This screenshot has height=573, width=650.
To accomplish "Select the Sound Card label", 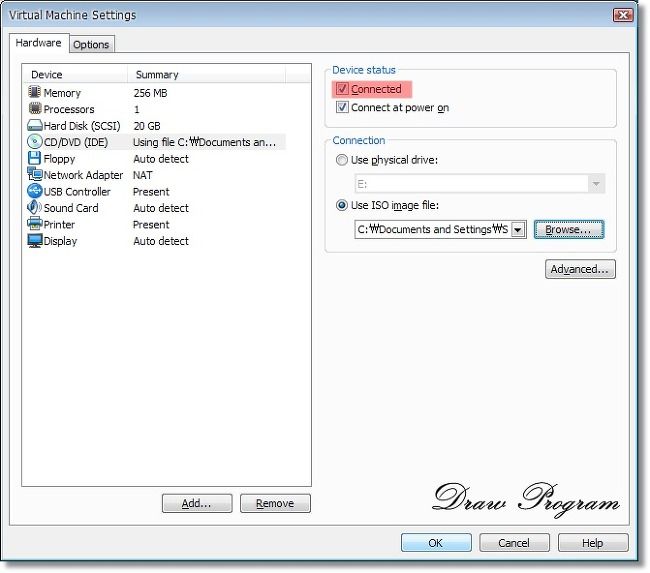I will [71, 208].
